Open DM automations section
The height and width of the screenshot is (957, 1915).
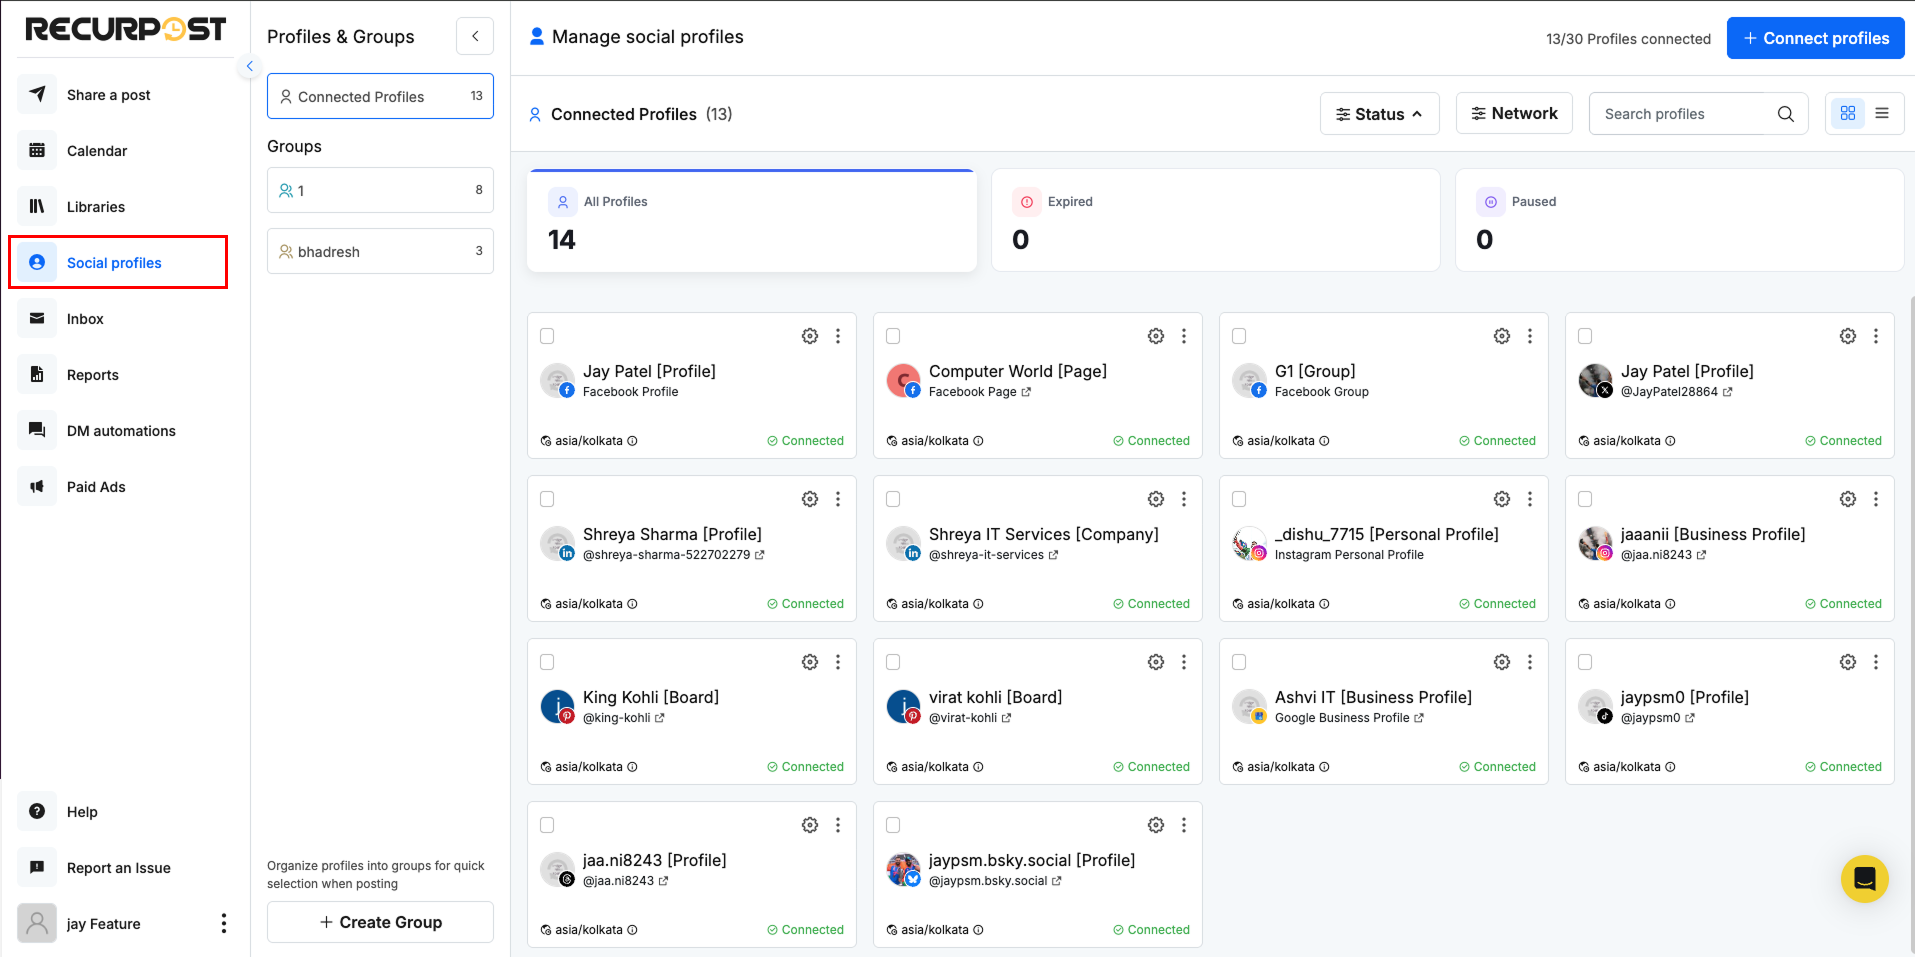pyautogui.click(x=121, y=430)
